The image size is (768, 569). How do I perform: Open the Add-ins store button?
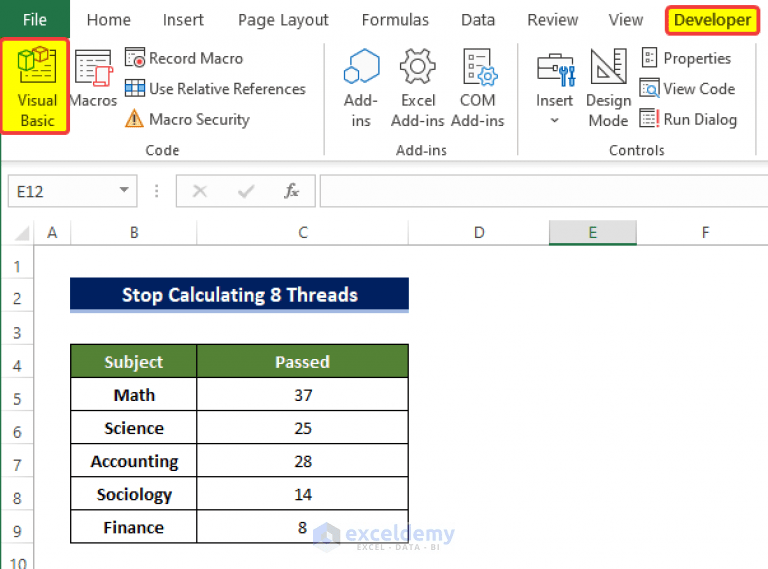[361, 88]
